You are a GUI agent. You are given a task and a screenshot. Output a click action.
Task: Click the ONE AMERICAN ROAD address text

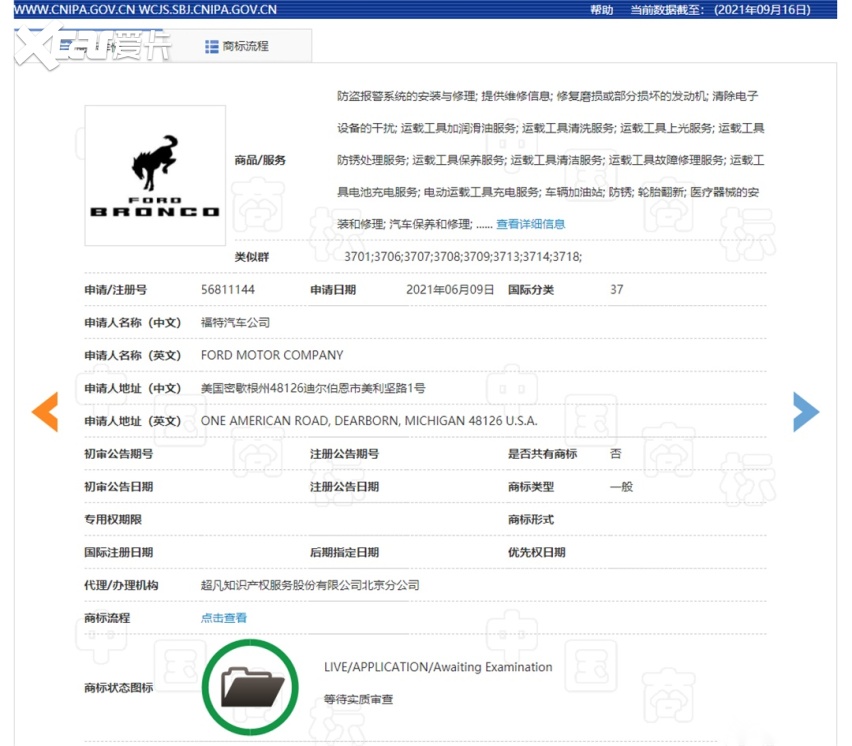(x=368, y=421)
